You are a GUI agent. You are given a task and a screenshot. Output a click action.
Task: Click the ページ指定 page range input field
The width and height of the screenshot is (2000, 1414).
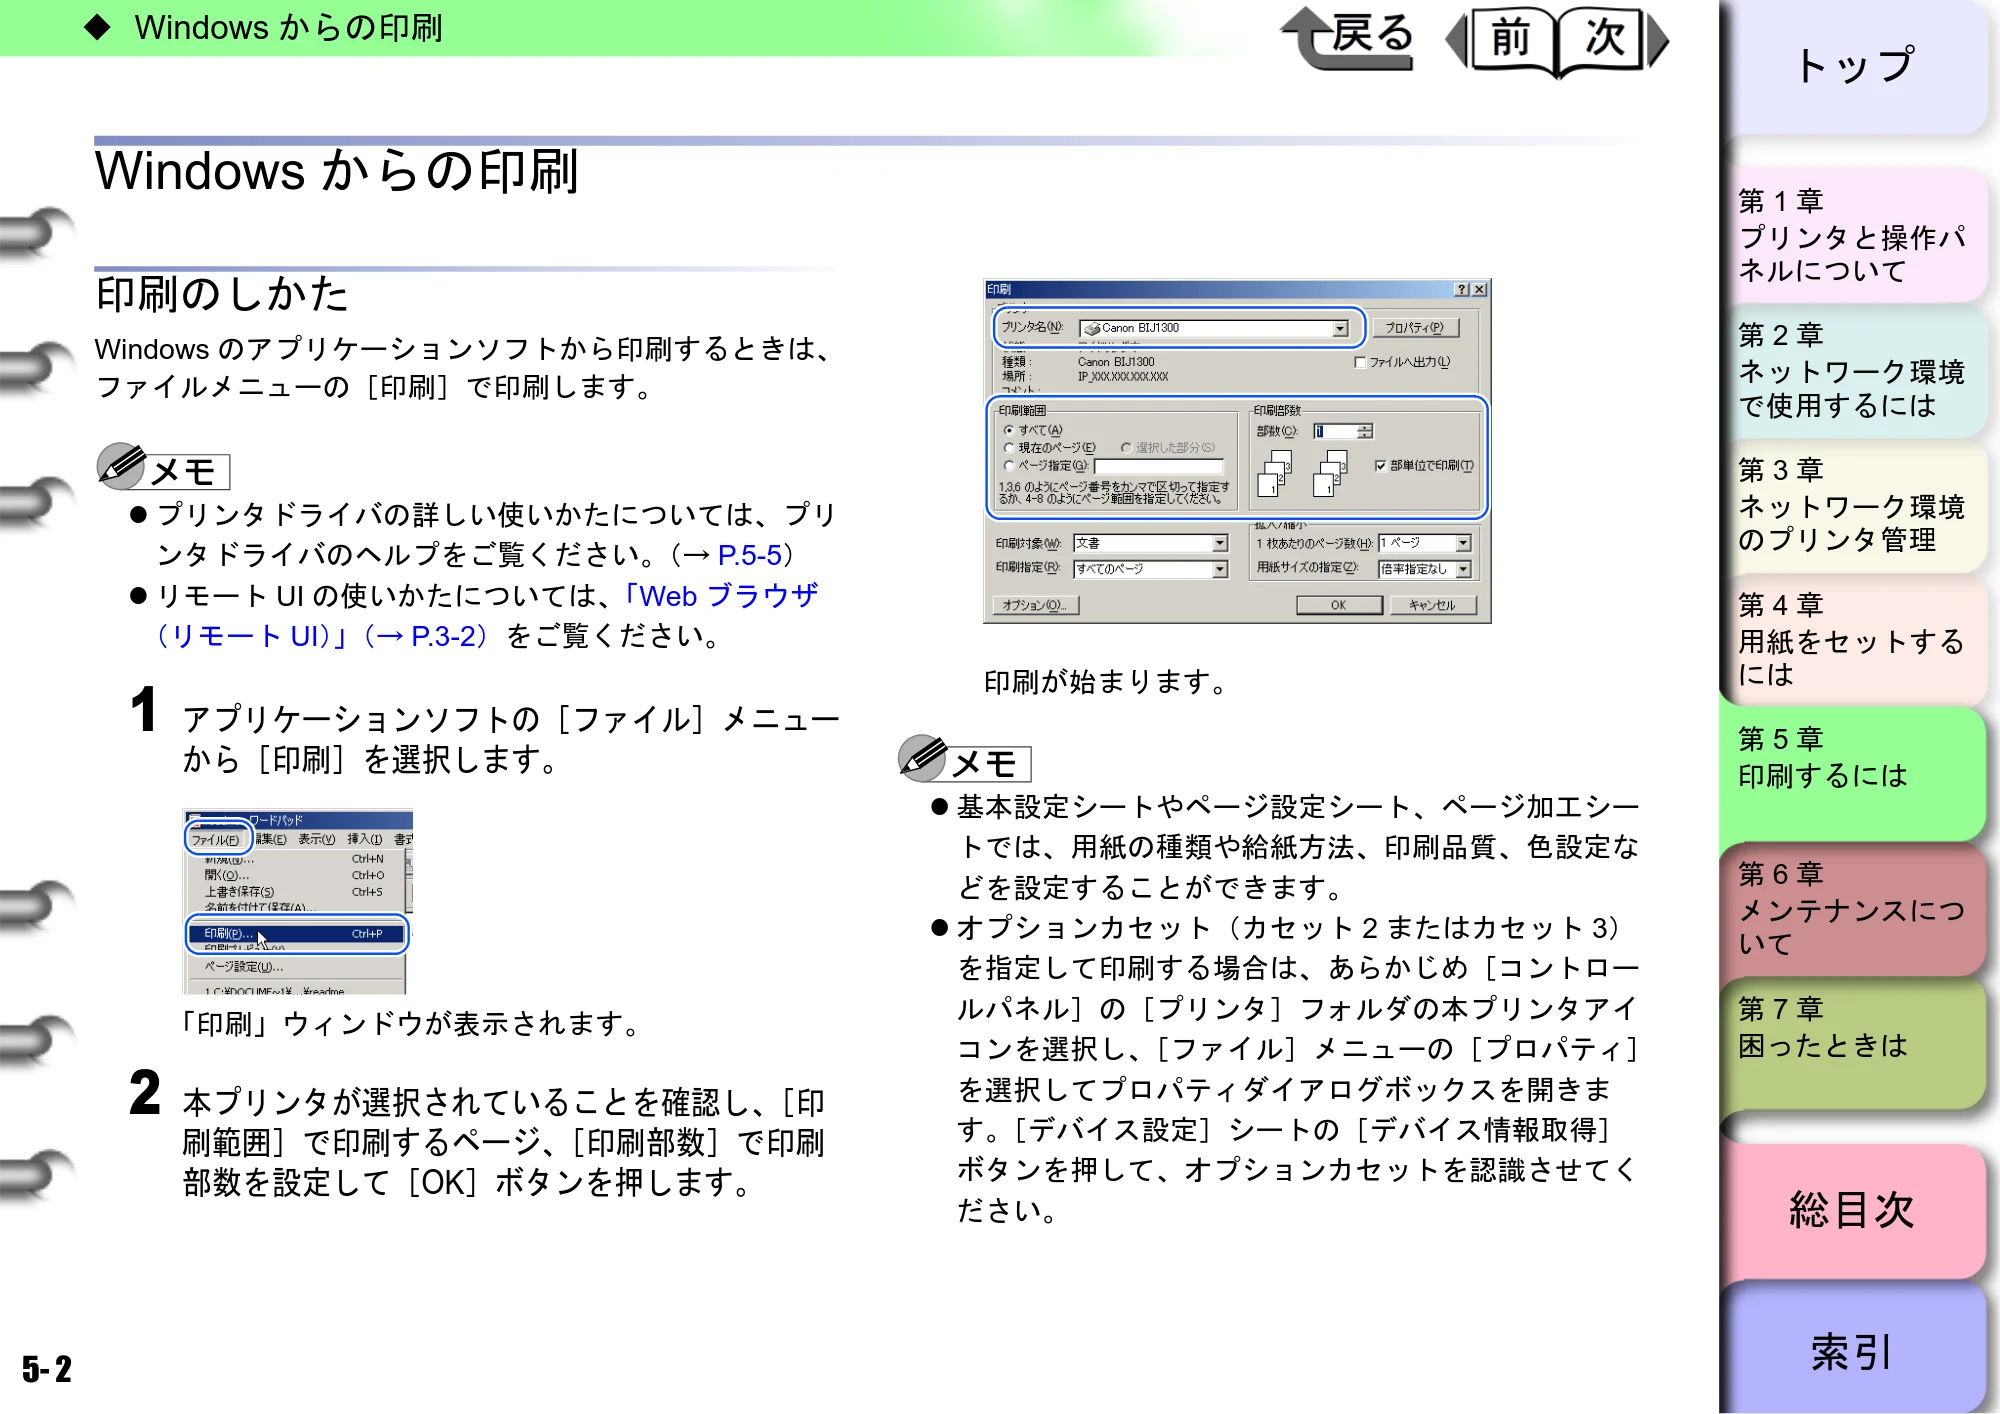tap(1159, 466)
